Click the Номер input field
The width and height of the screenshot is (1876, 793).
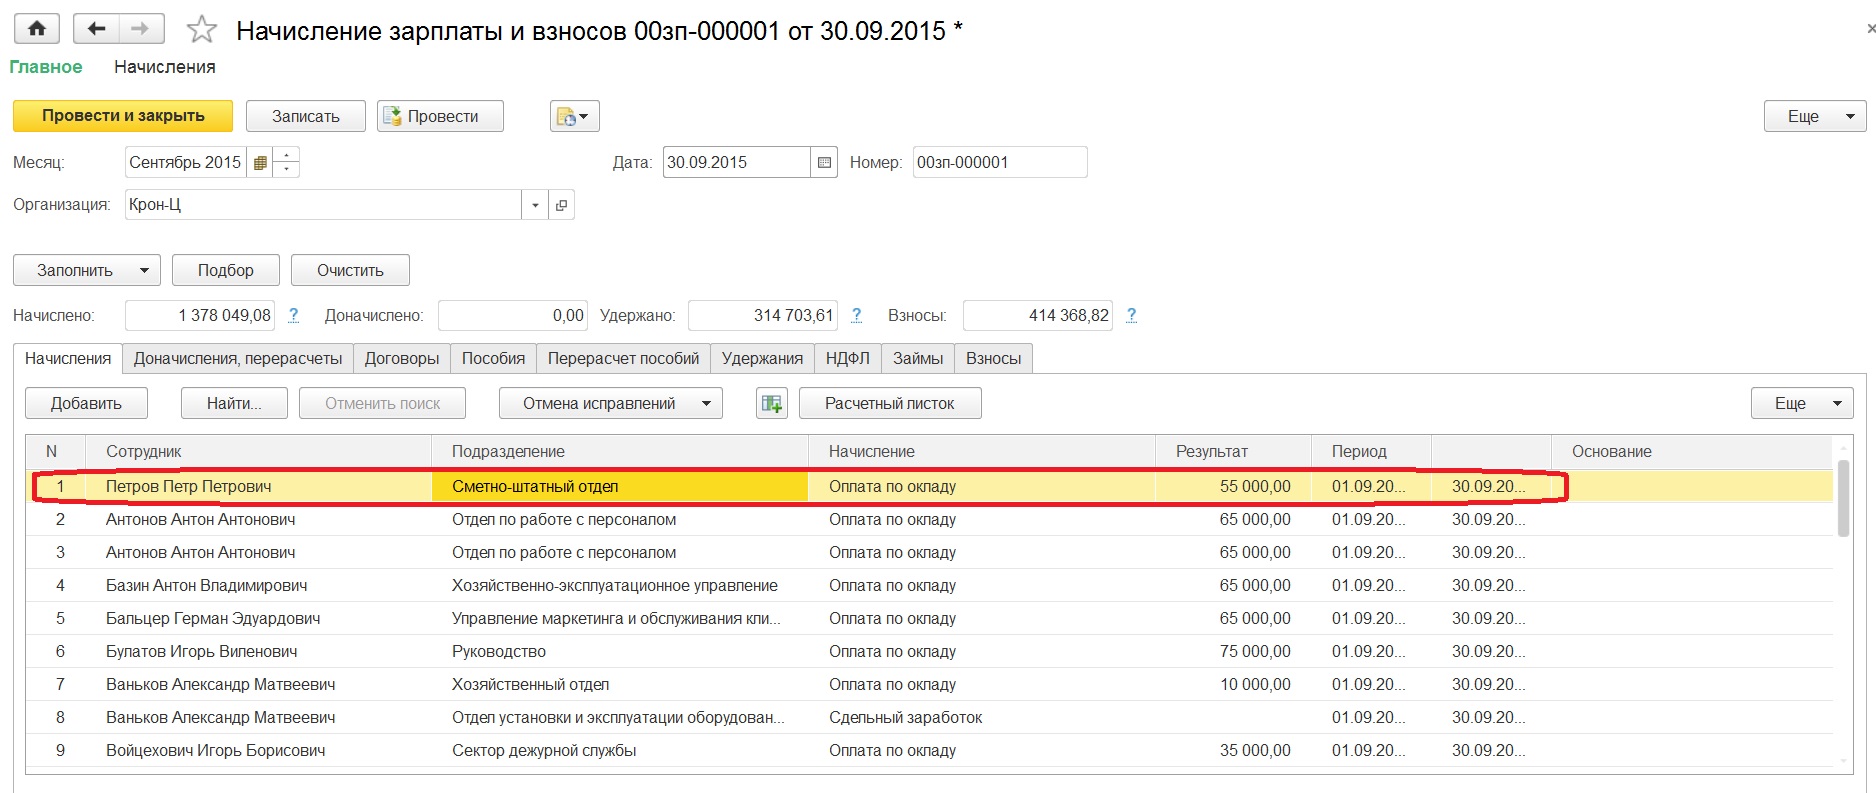[1000, 162]
